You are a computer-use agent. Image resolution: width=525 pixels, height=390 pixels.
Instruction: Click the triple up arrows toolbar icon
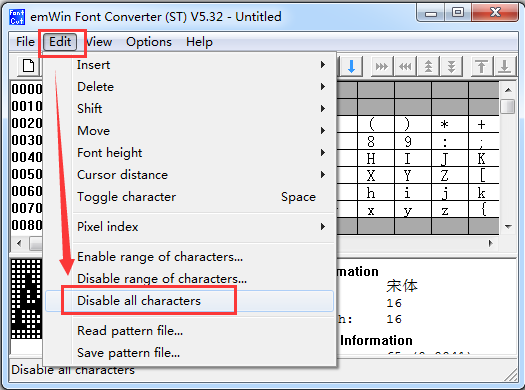428,66
